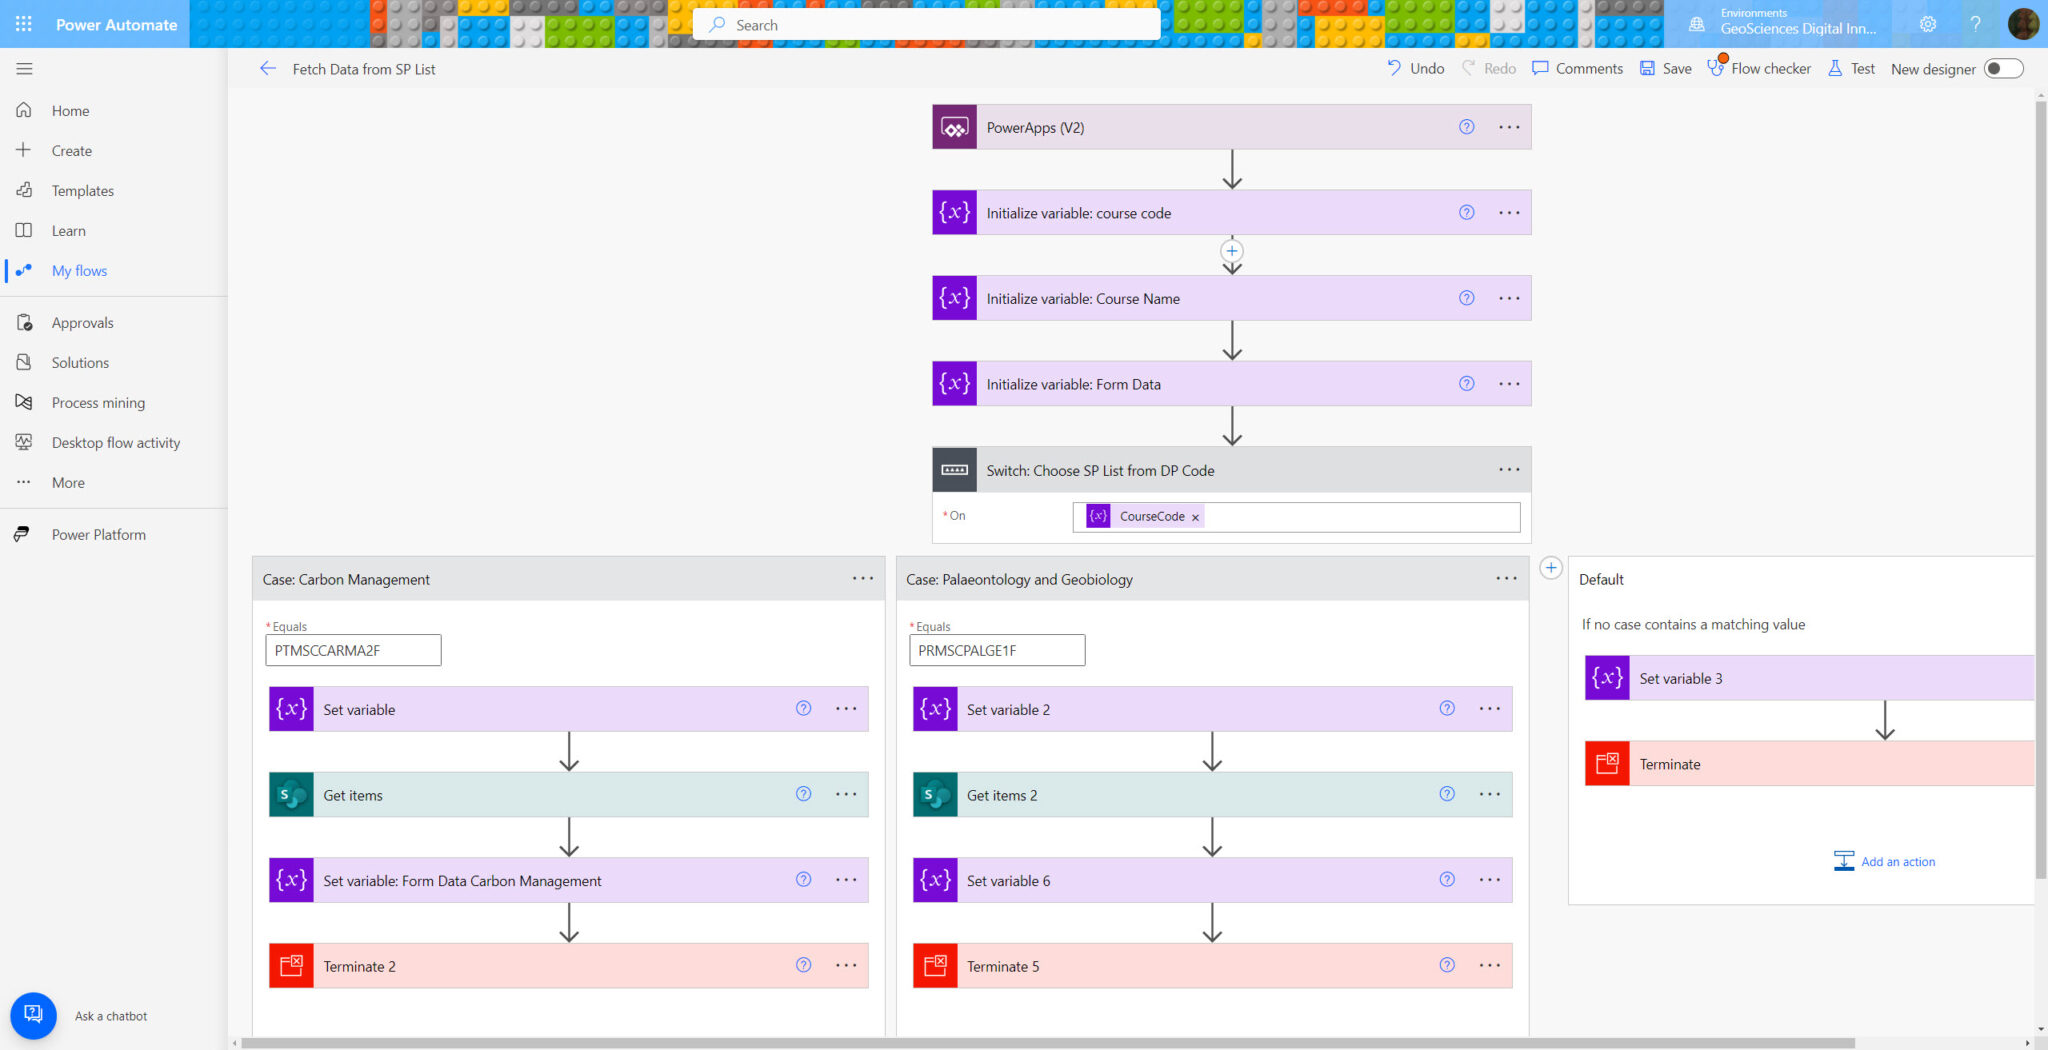Click the search box in the top bar
This screenshot has height=1050, width=2048.
point(925,24)
